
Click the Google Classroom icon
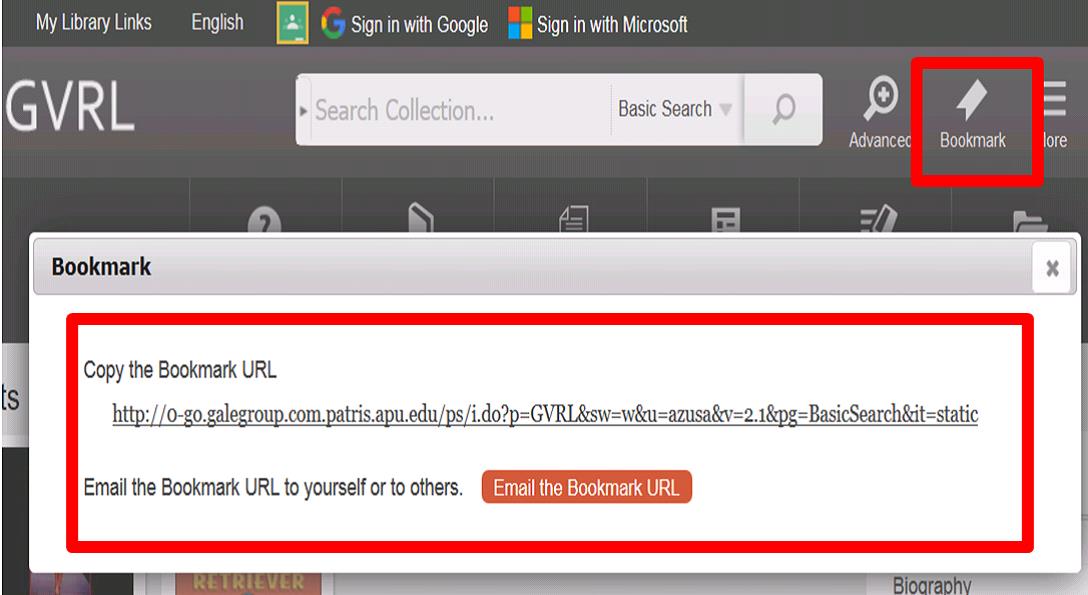point(292,23)
